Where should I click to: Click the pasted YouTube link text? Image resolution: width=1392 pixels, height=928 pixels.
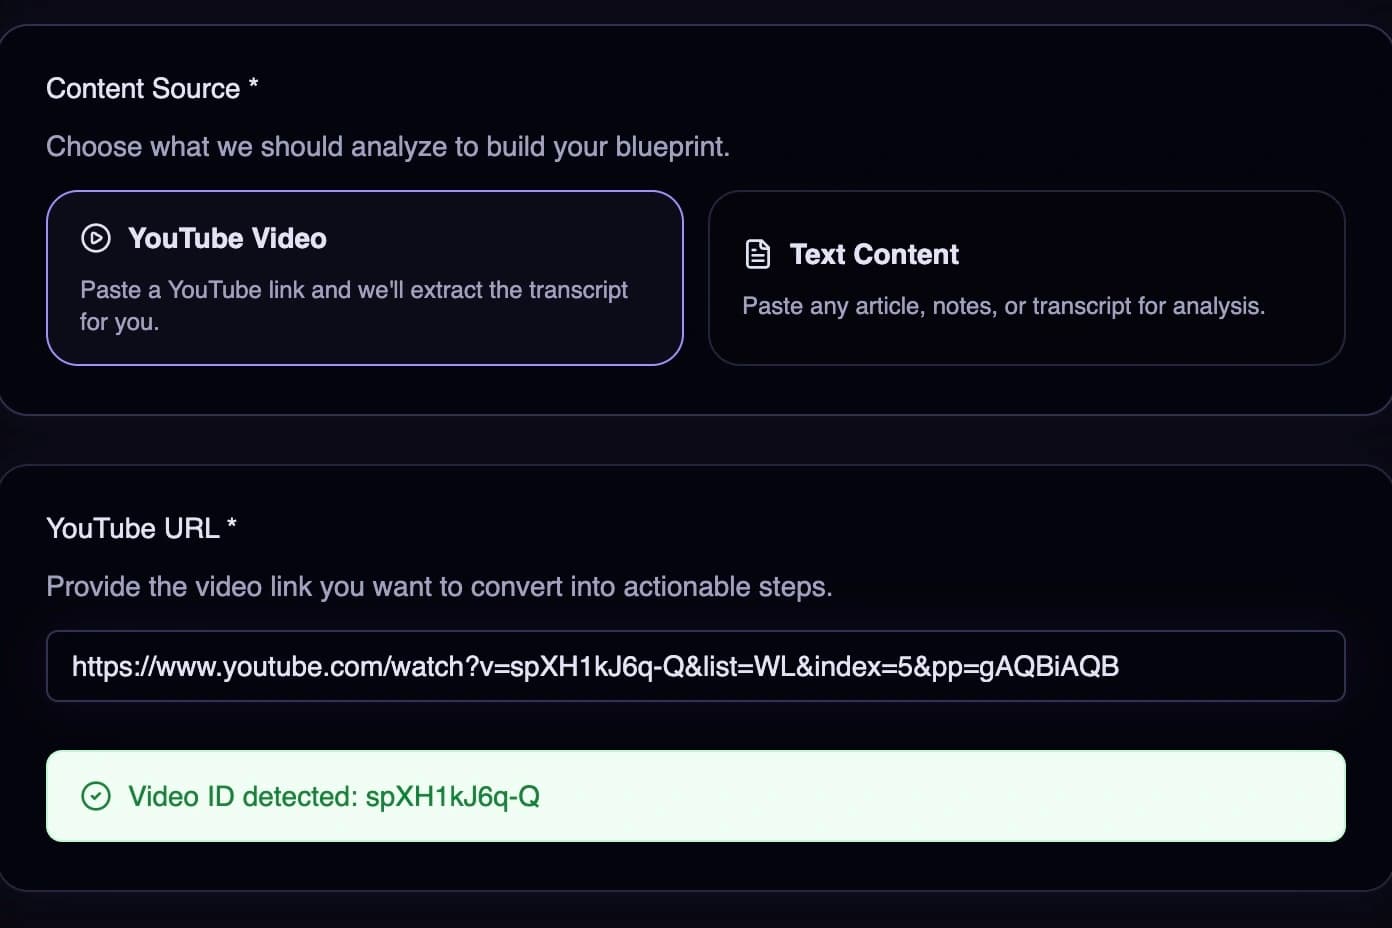click(x=595, y=666)
